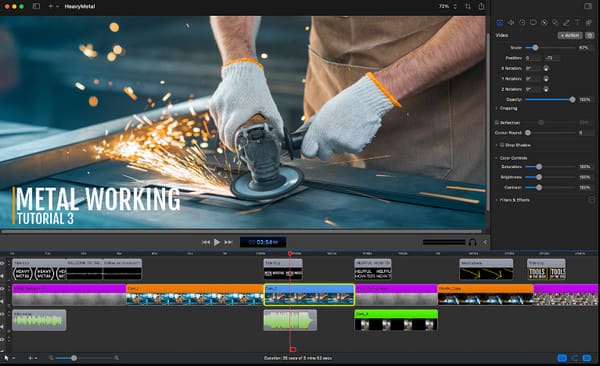Adjust the Scale slider
The image size is (600, 366).
pyautogui.click(x=550, y=47)
